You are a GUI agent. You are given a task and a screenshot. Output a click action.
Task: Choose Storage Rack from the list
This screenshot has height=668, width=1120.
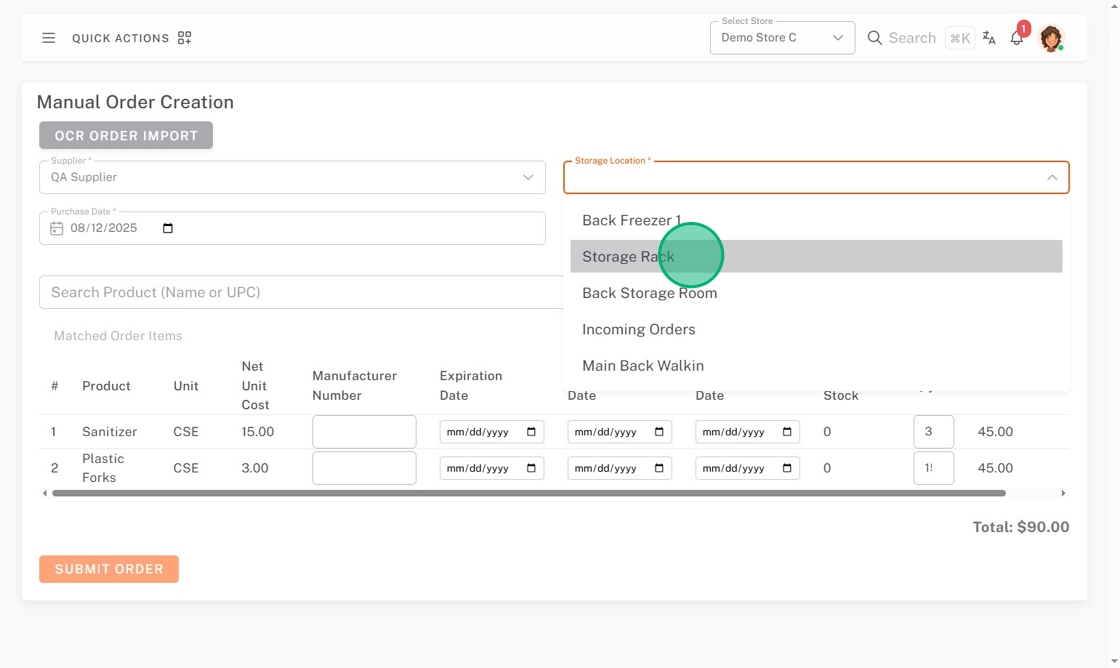click(x=628, y=257)
